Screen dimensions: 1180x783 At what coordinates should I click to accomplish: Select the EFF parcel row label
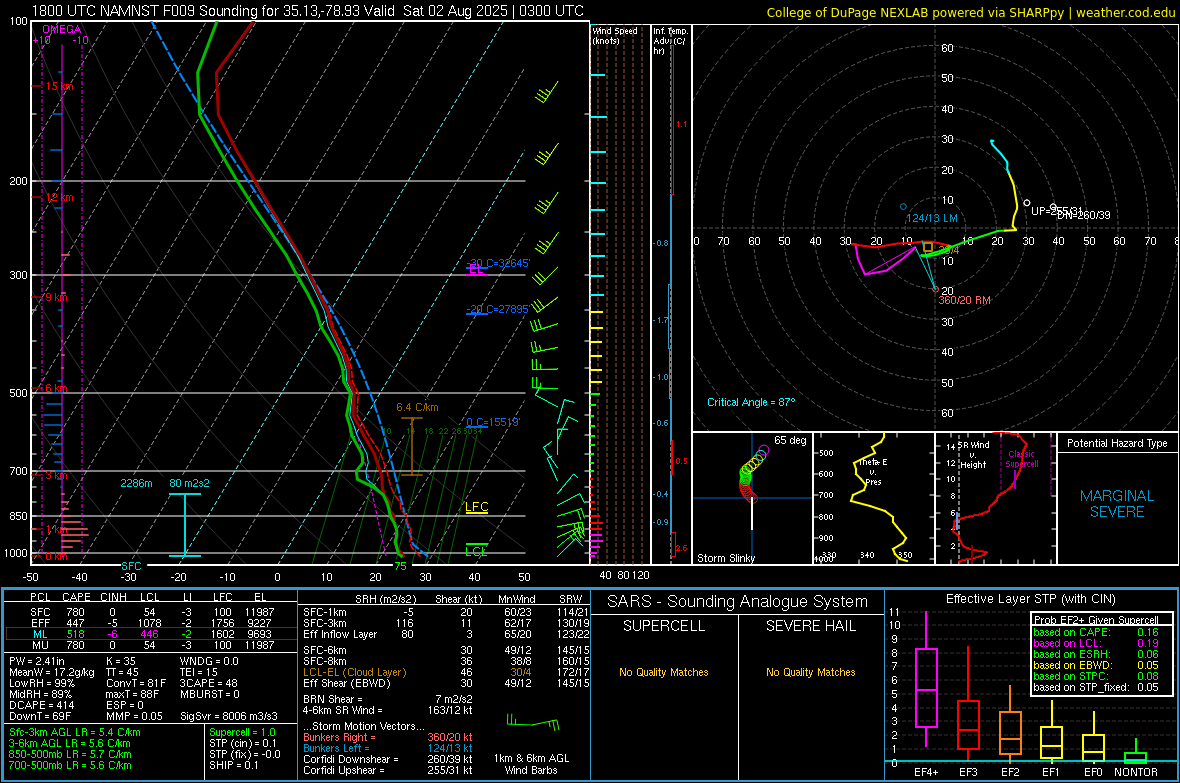pyautogui.click(x=40, y=623)
